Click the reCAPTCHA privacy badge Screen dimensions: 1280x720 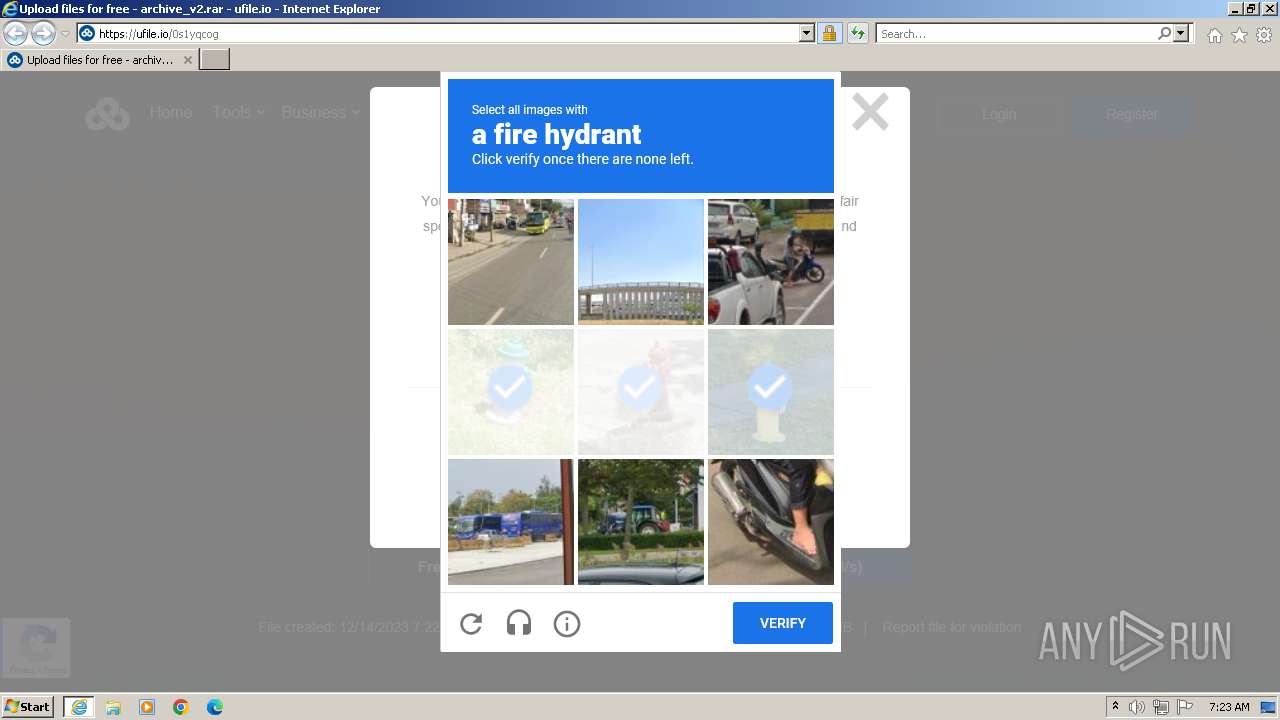[x=37, y=648]
